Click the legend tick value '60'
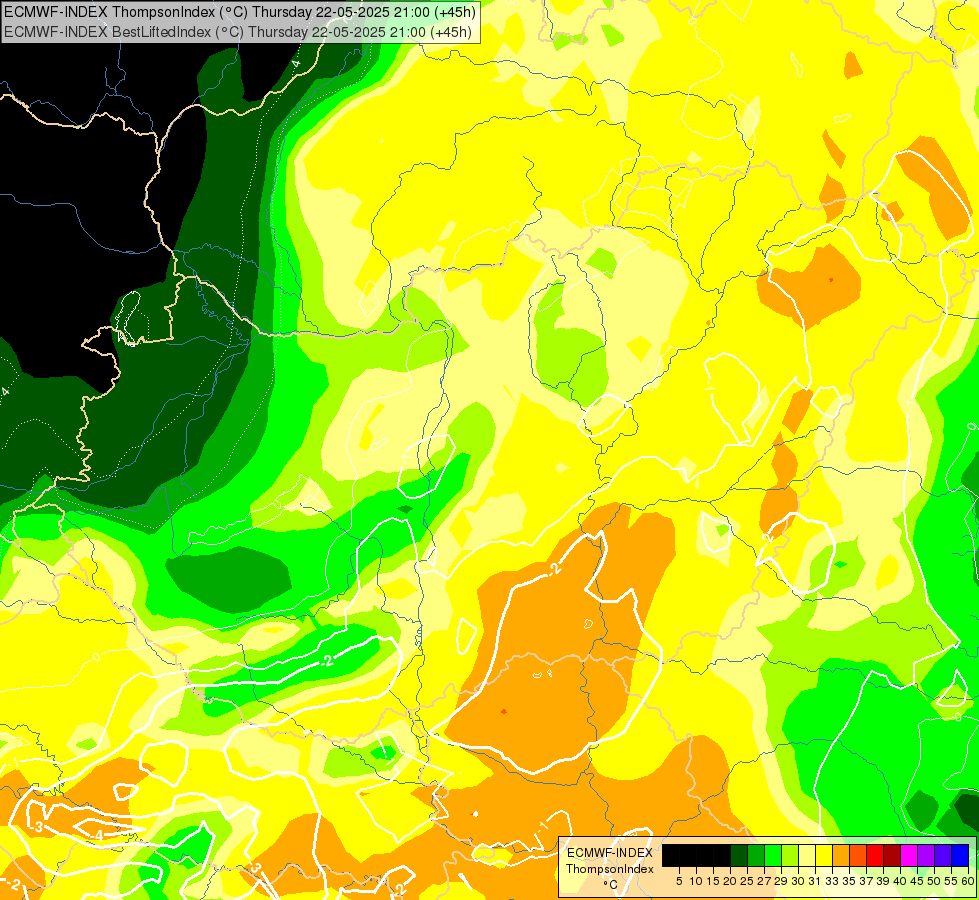 click(968, 881)
